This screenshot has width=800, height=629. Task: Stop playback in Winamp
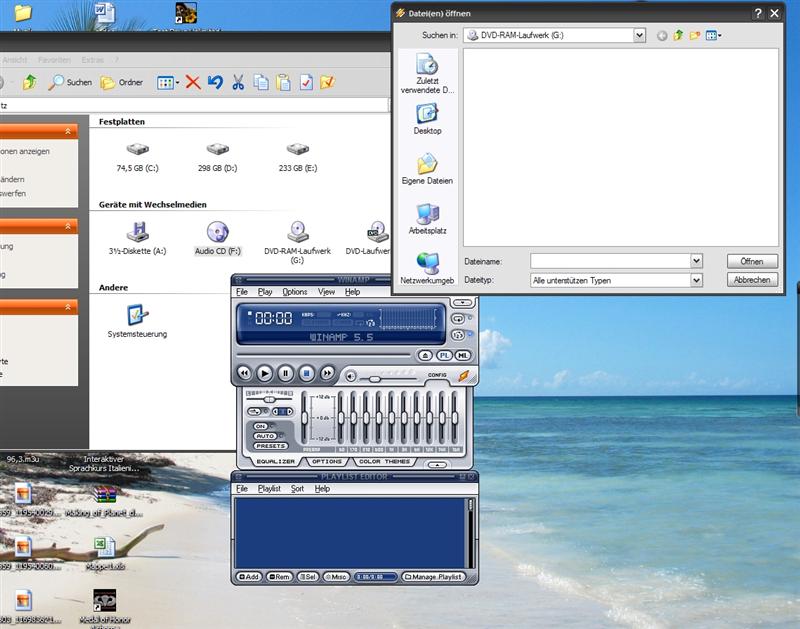306,373
